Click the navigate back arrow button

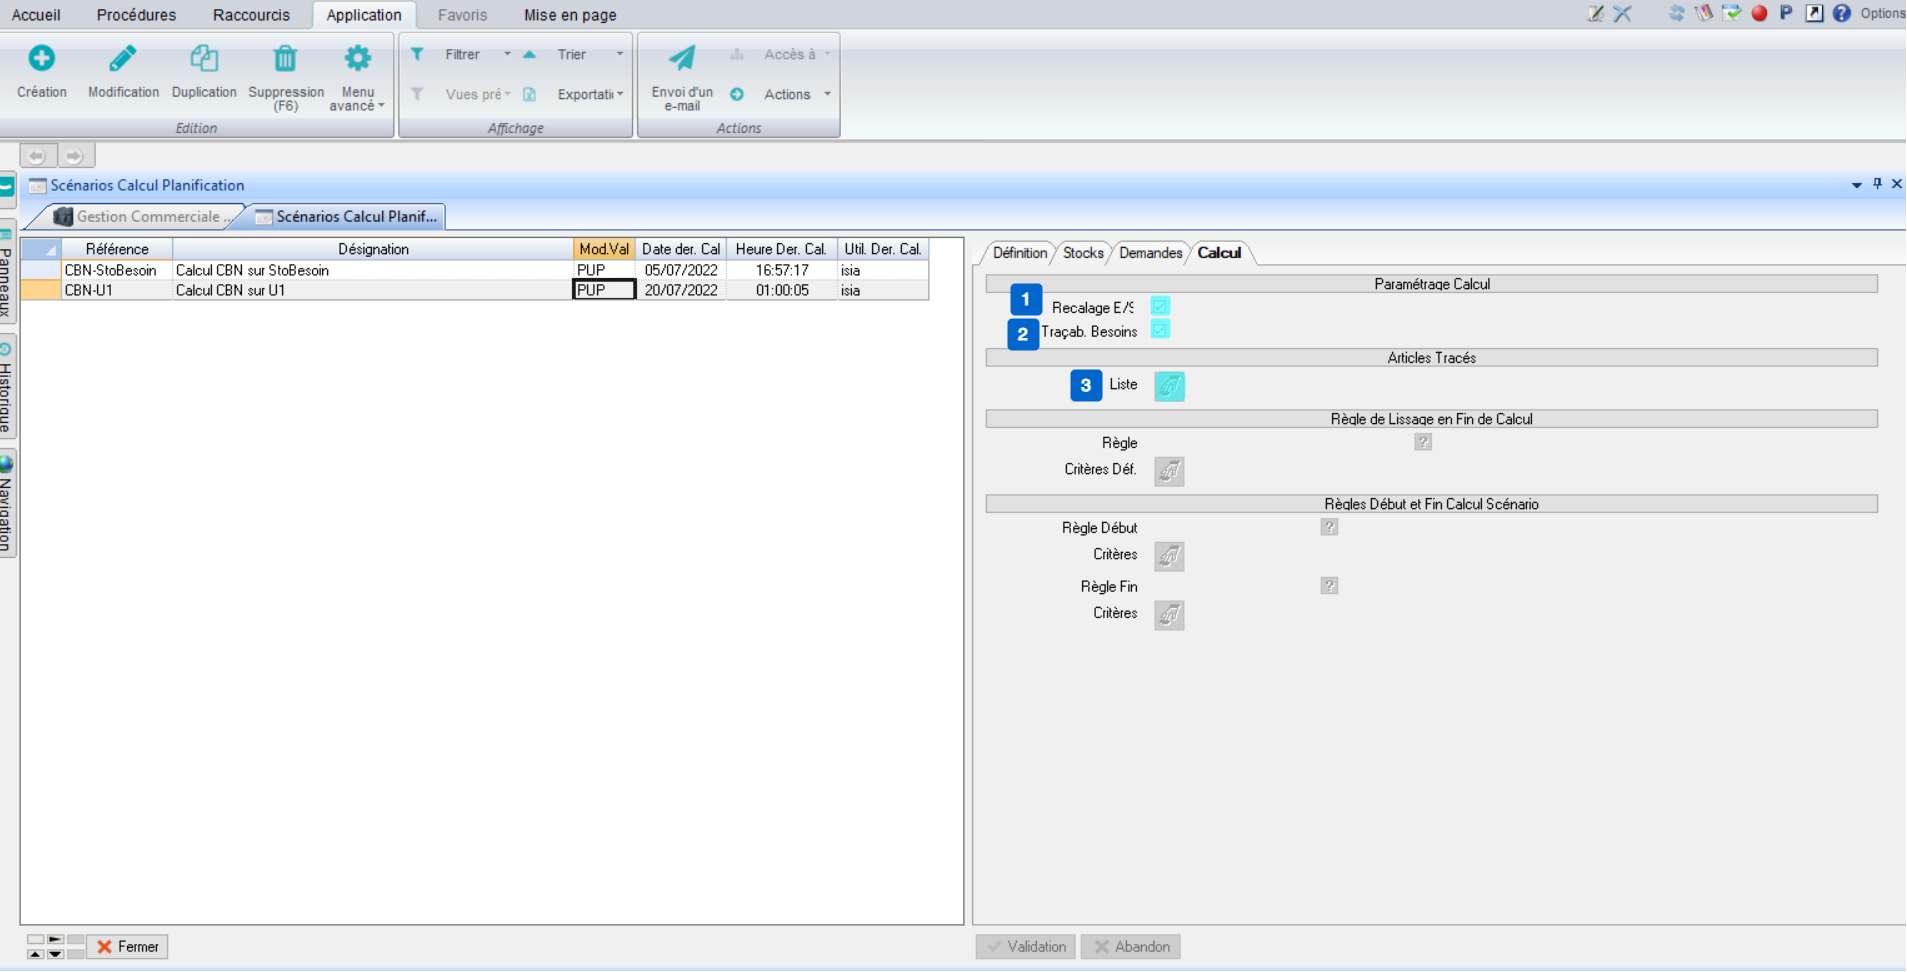point(37,156)
